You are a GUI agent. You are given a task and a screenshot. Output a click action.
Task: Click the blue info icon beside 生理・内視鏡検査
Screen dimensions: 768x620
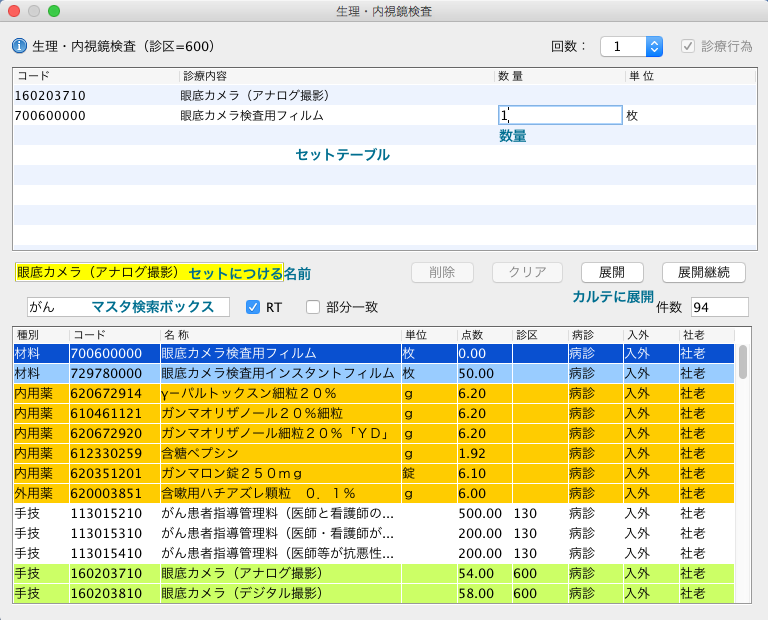(19, 46)
